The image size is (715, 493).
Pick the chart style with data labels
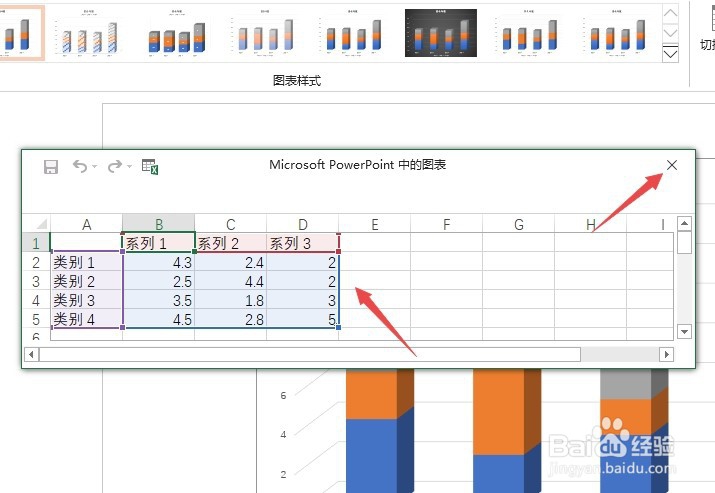[x=177, y=33]
